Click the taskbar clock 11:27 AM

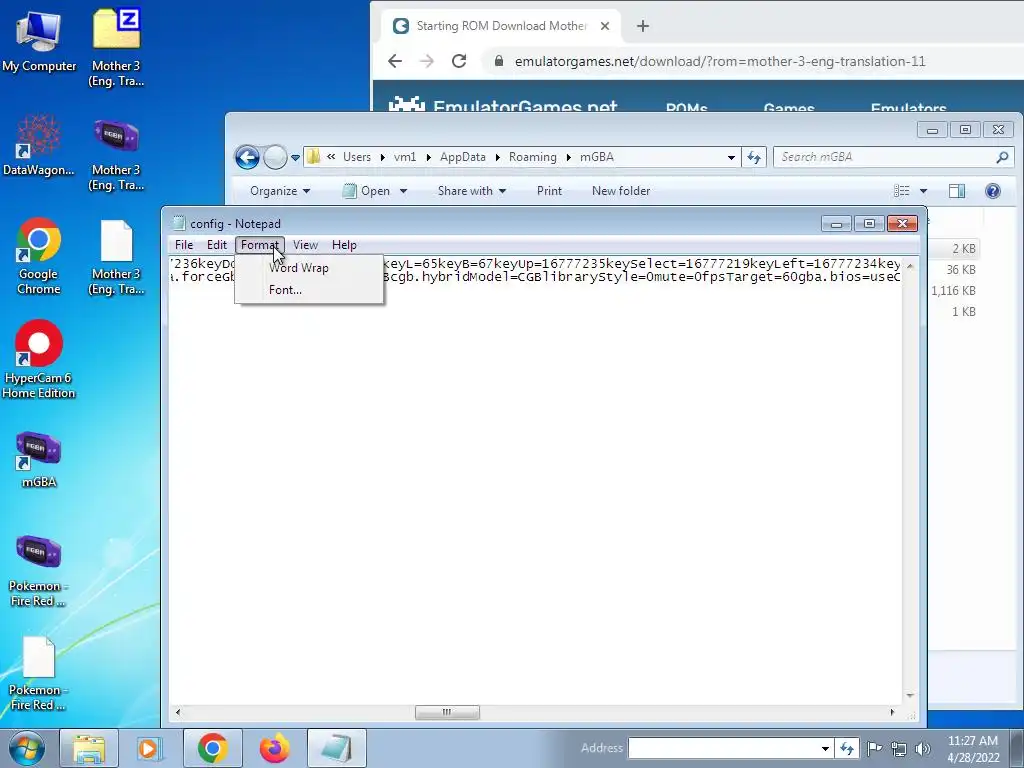click(x=973, y=741)
